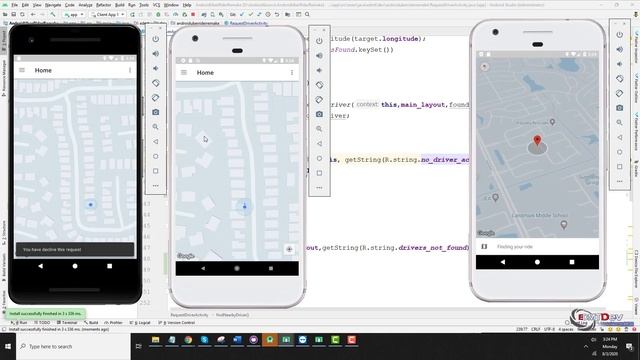Take a screenshot with the right emulator camera icon
The width and height of the screenshot is (640, 360).
620,108
